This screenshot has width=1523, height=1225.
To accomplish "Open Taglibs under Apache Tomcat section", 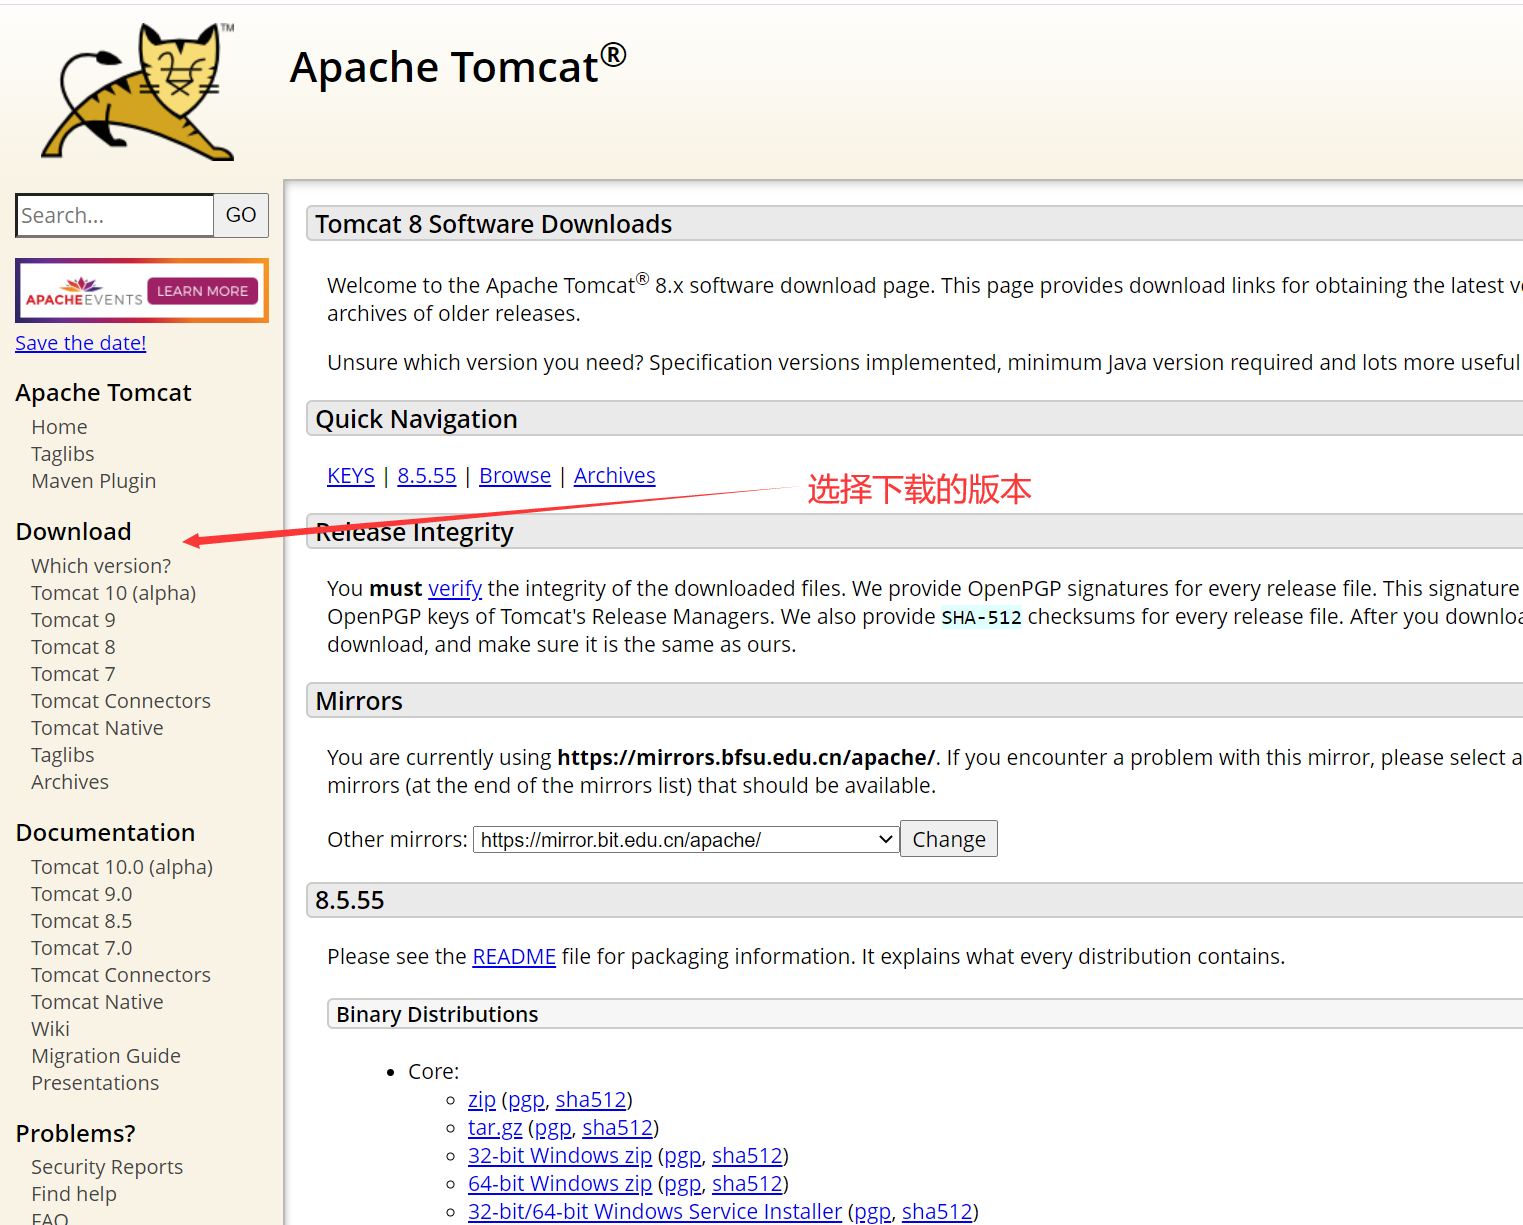I will tap(63, 454).
